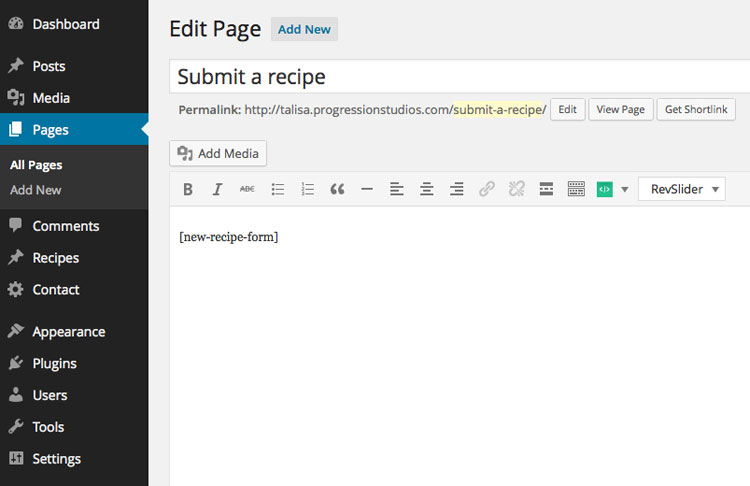750x486 pixels.
Task: Click the Tools wrench icon
Action: pos(16,426)
